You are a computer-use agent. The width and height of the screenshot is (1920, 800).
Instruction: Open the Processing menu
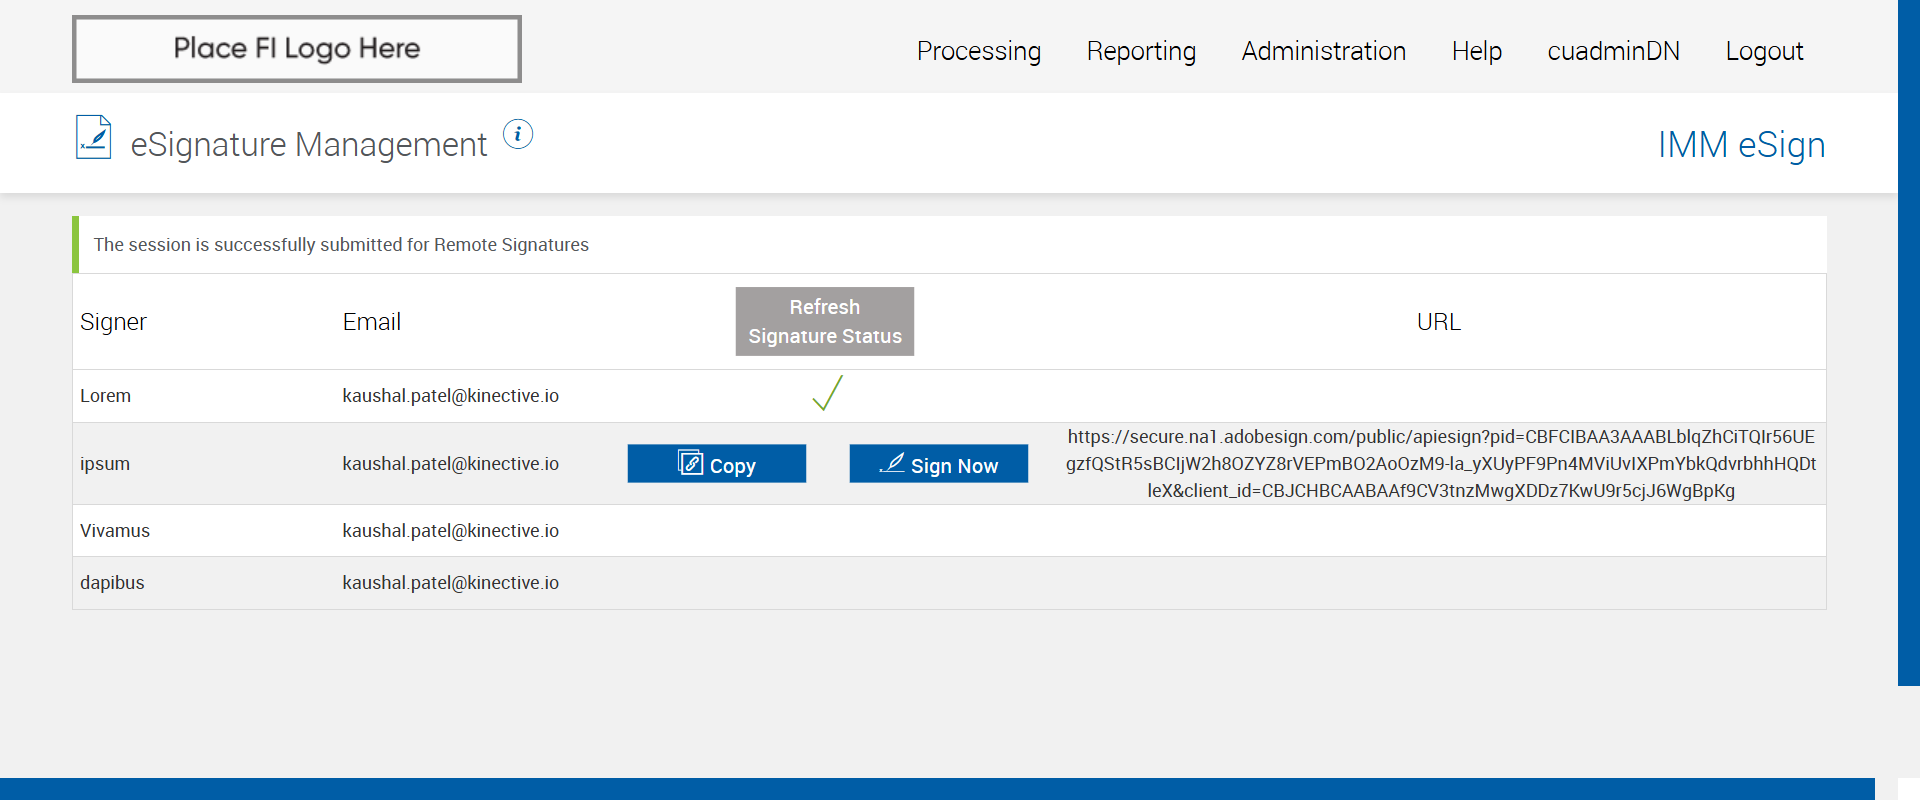click(979, 51)
